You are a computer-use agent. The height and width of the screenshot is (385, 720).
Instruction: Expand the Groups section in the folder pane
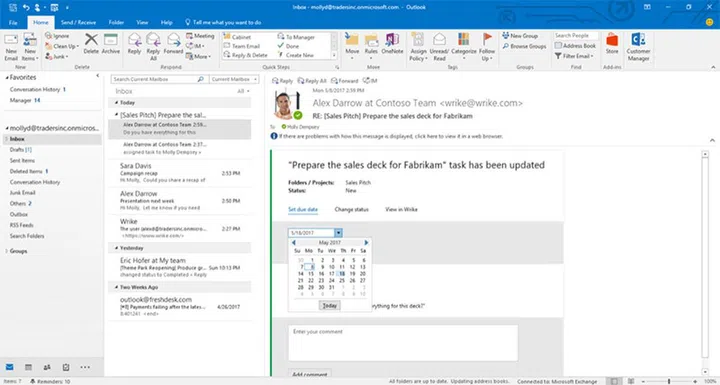(x=7, y=251)
